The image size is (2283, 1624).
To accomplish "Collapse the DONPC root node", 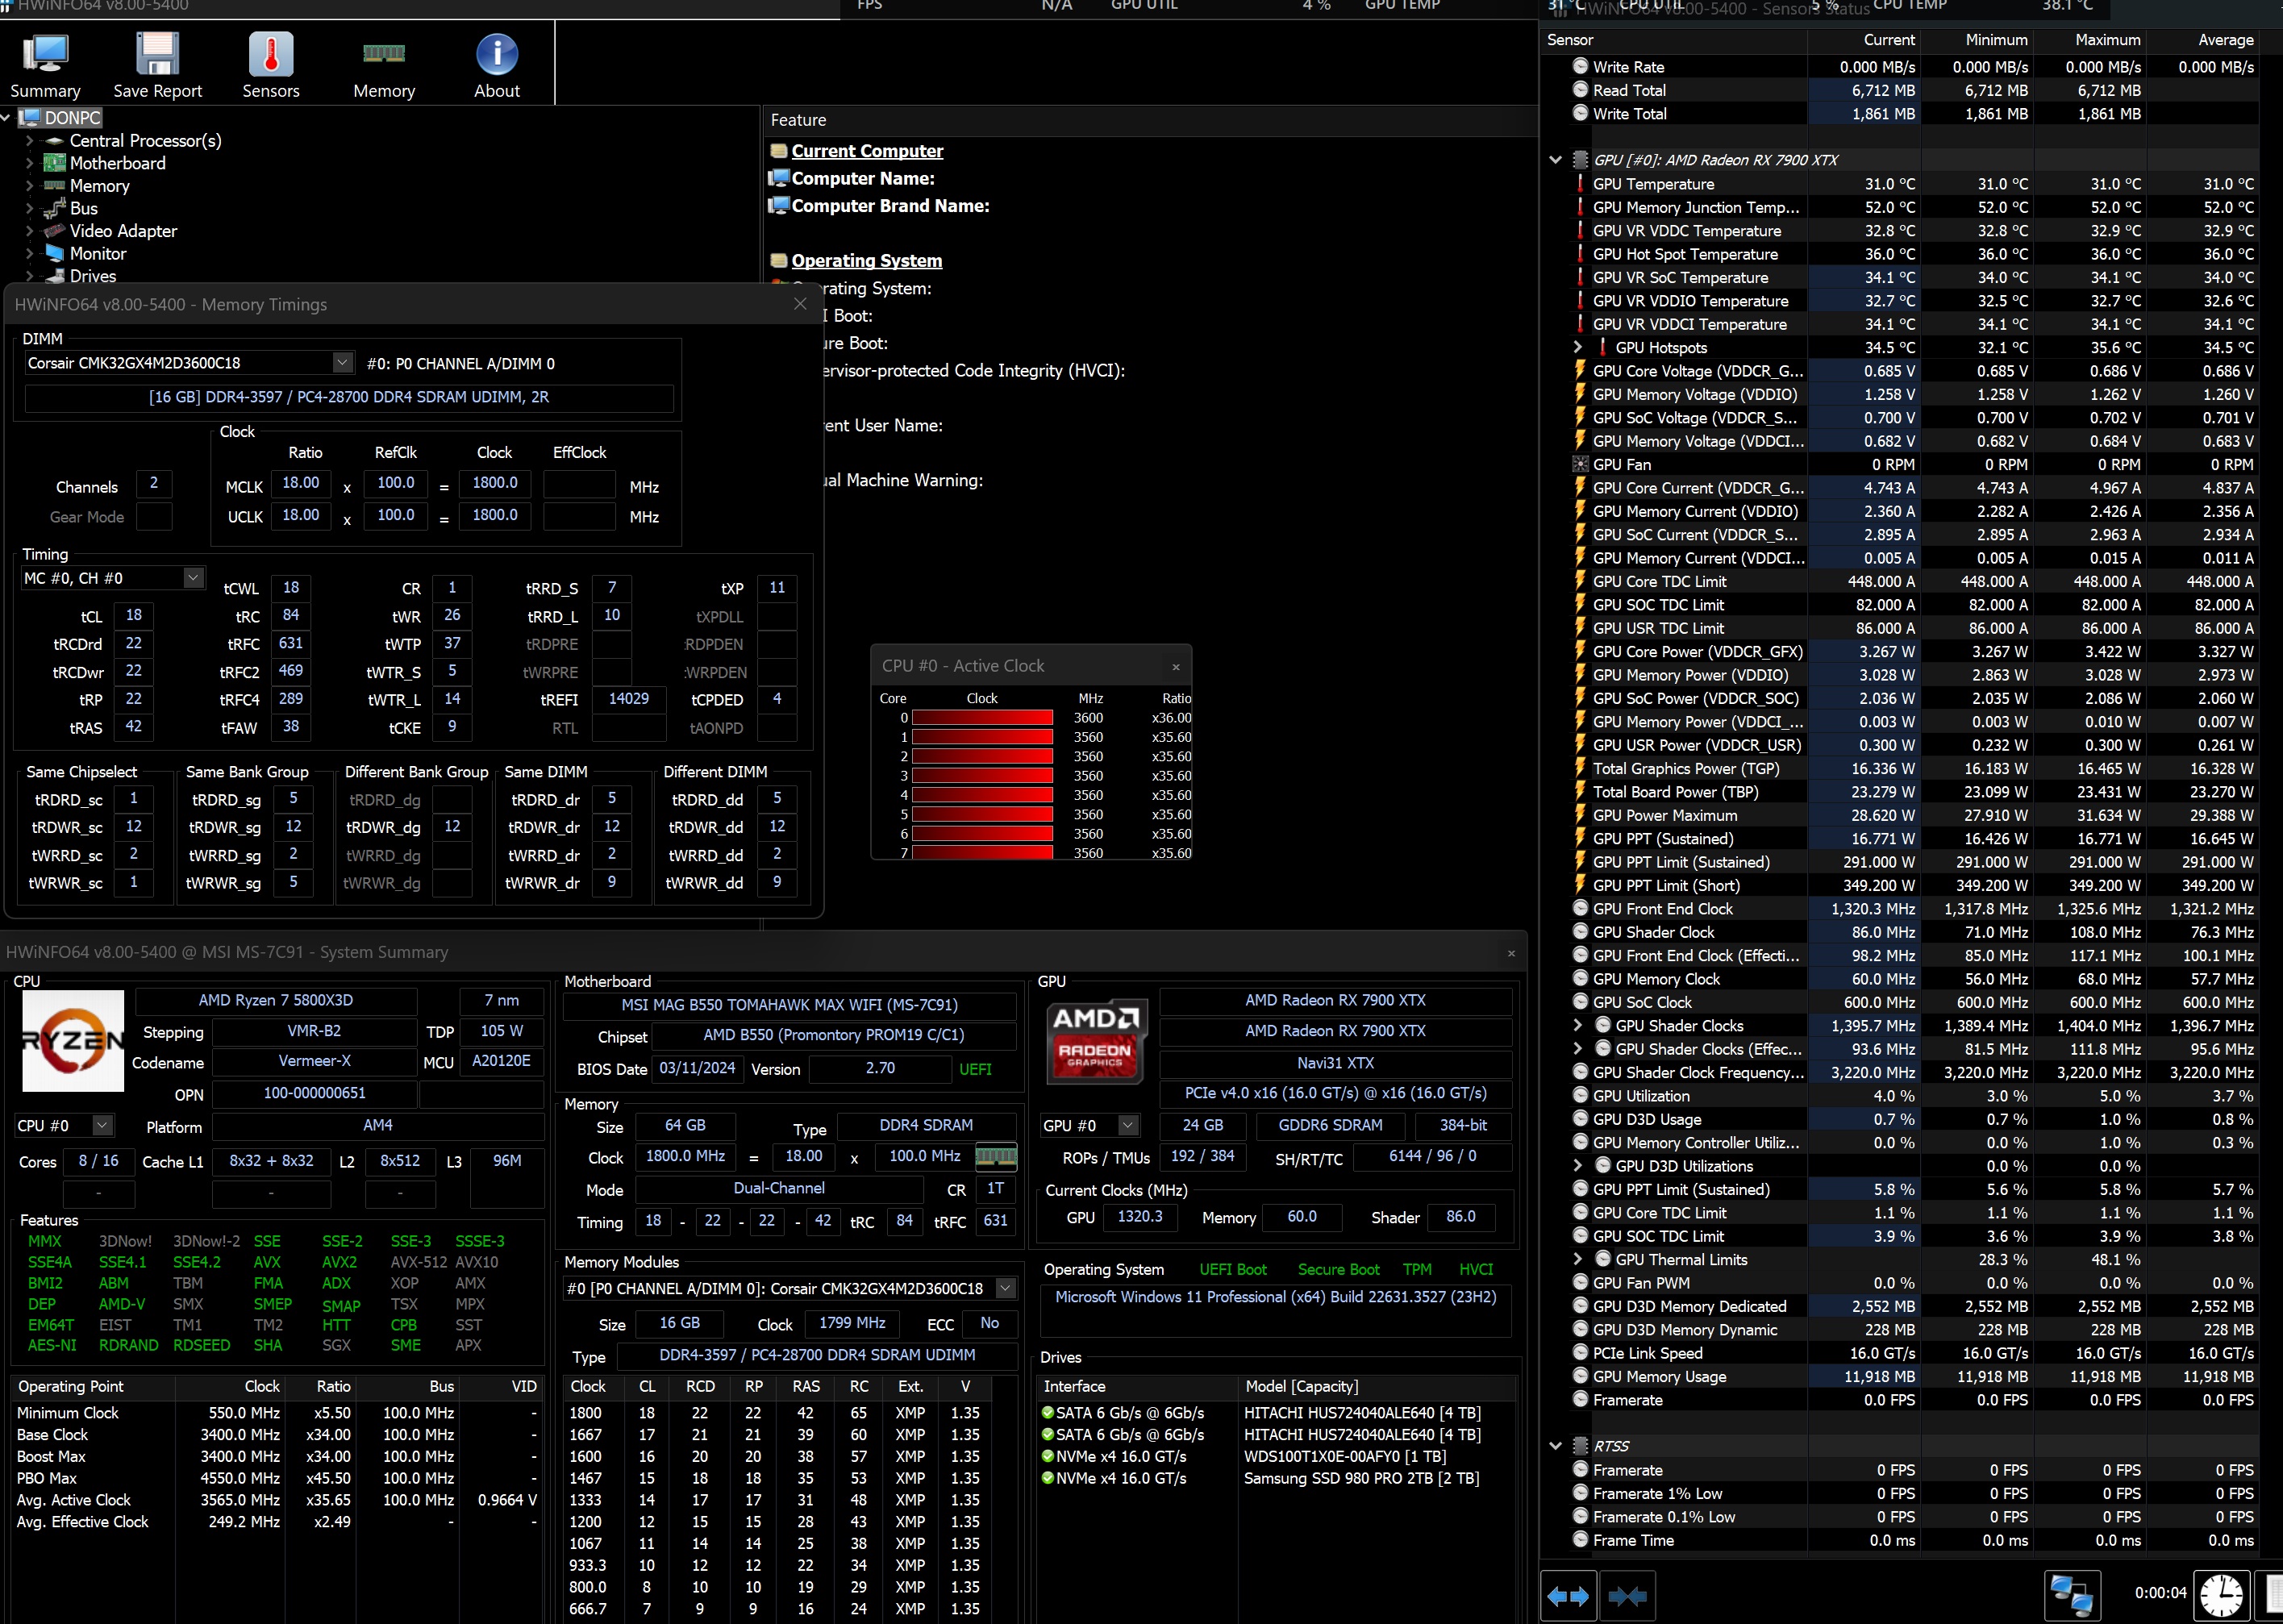I will click(6, 118).
